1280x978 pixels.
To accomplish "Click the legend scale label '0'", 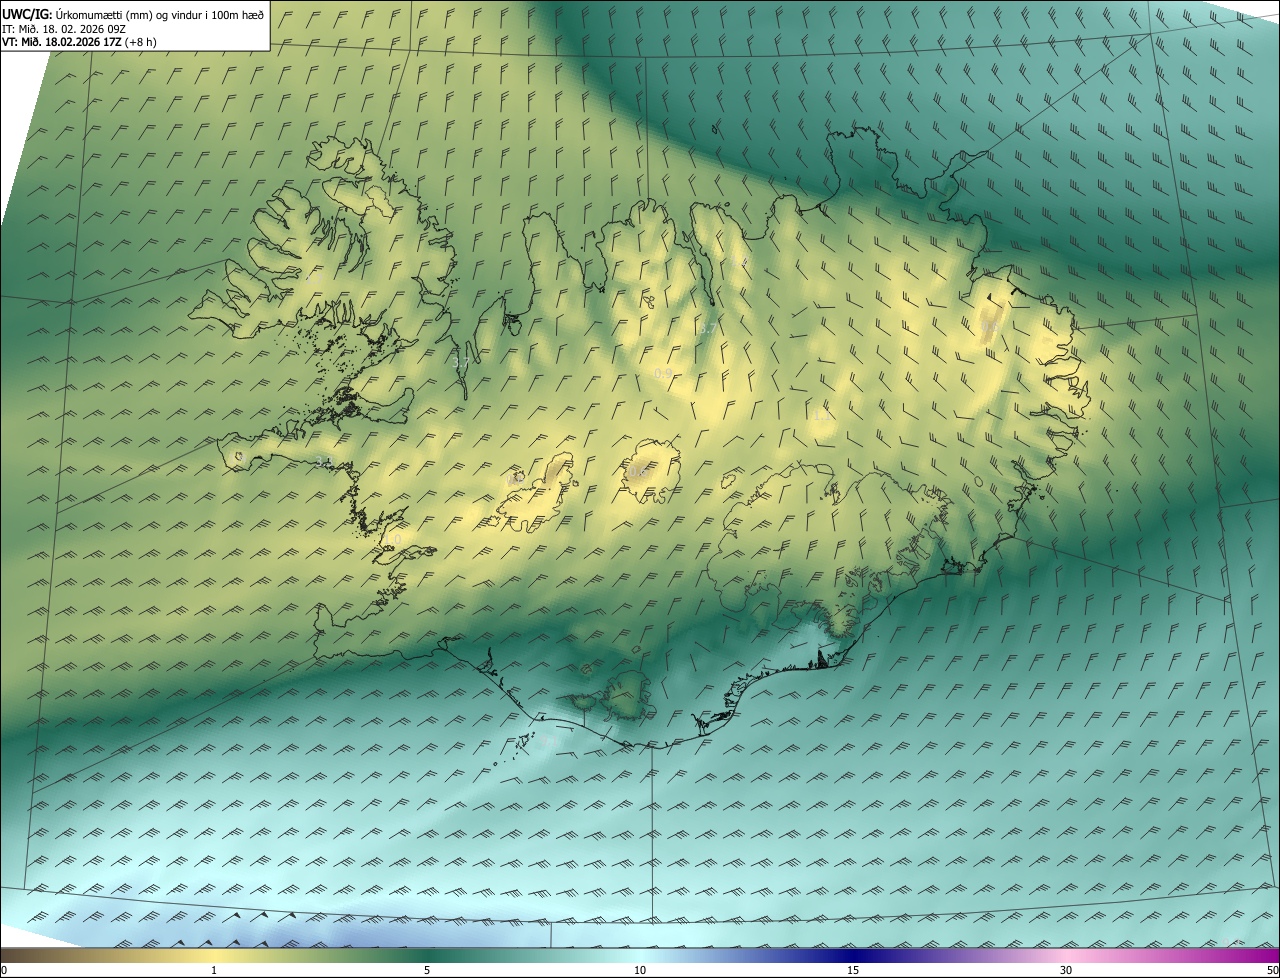I will 4,970.
